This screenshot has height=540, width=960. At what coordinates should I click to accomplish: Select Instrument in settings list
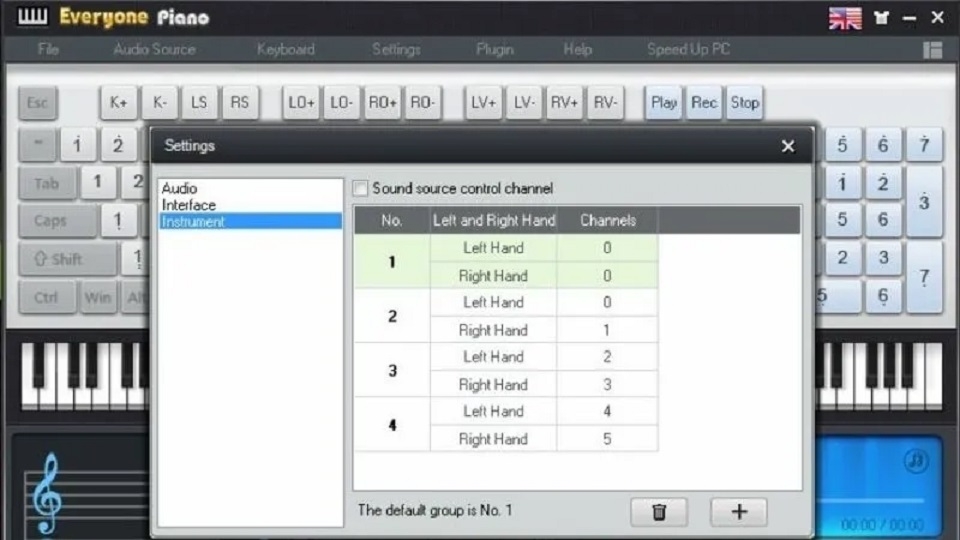250,221
